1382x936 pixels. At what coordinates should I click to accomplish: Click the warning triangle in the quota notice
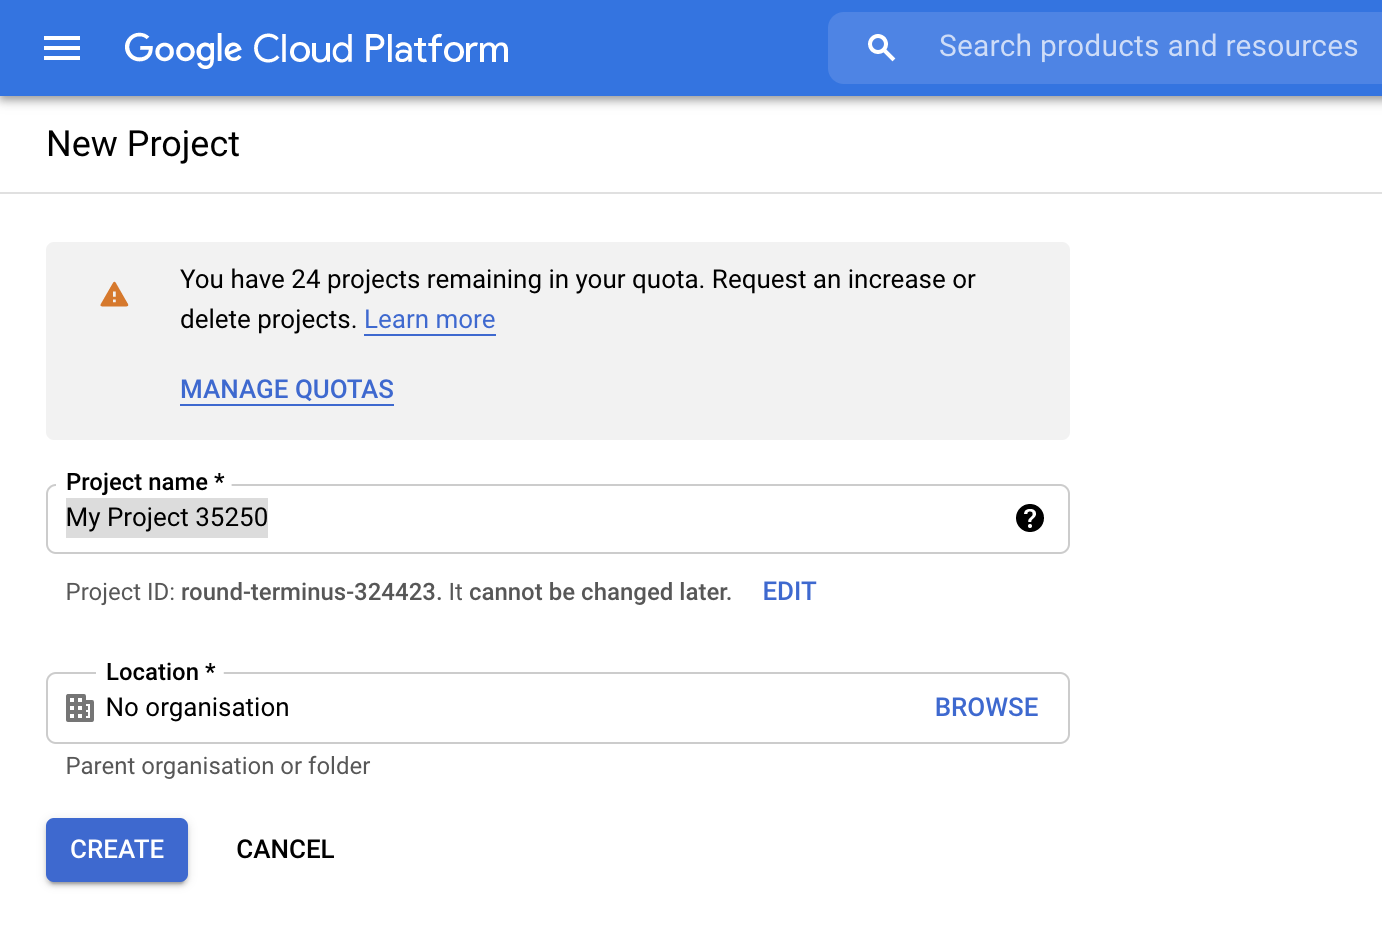[x=113, y=293]
